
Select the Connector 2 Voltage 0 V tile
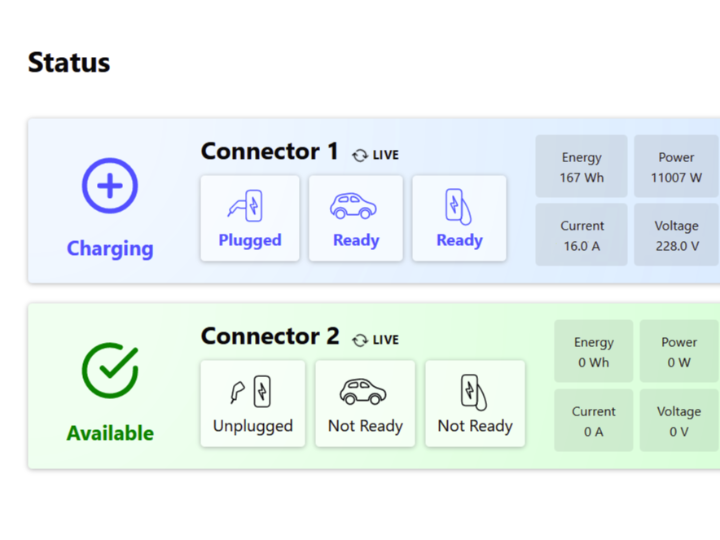tap(679, 420)
